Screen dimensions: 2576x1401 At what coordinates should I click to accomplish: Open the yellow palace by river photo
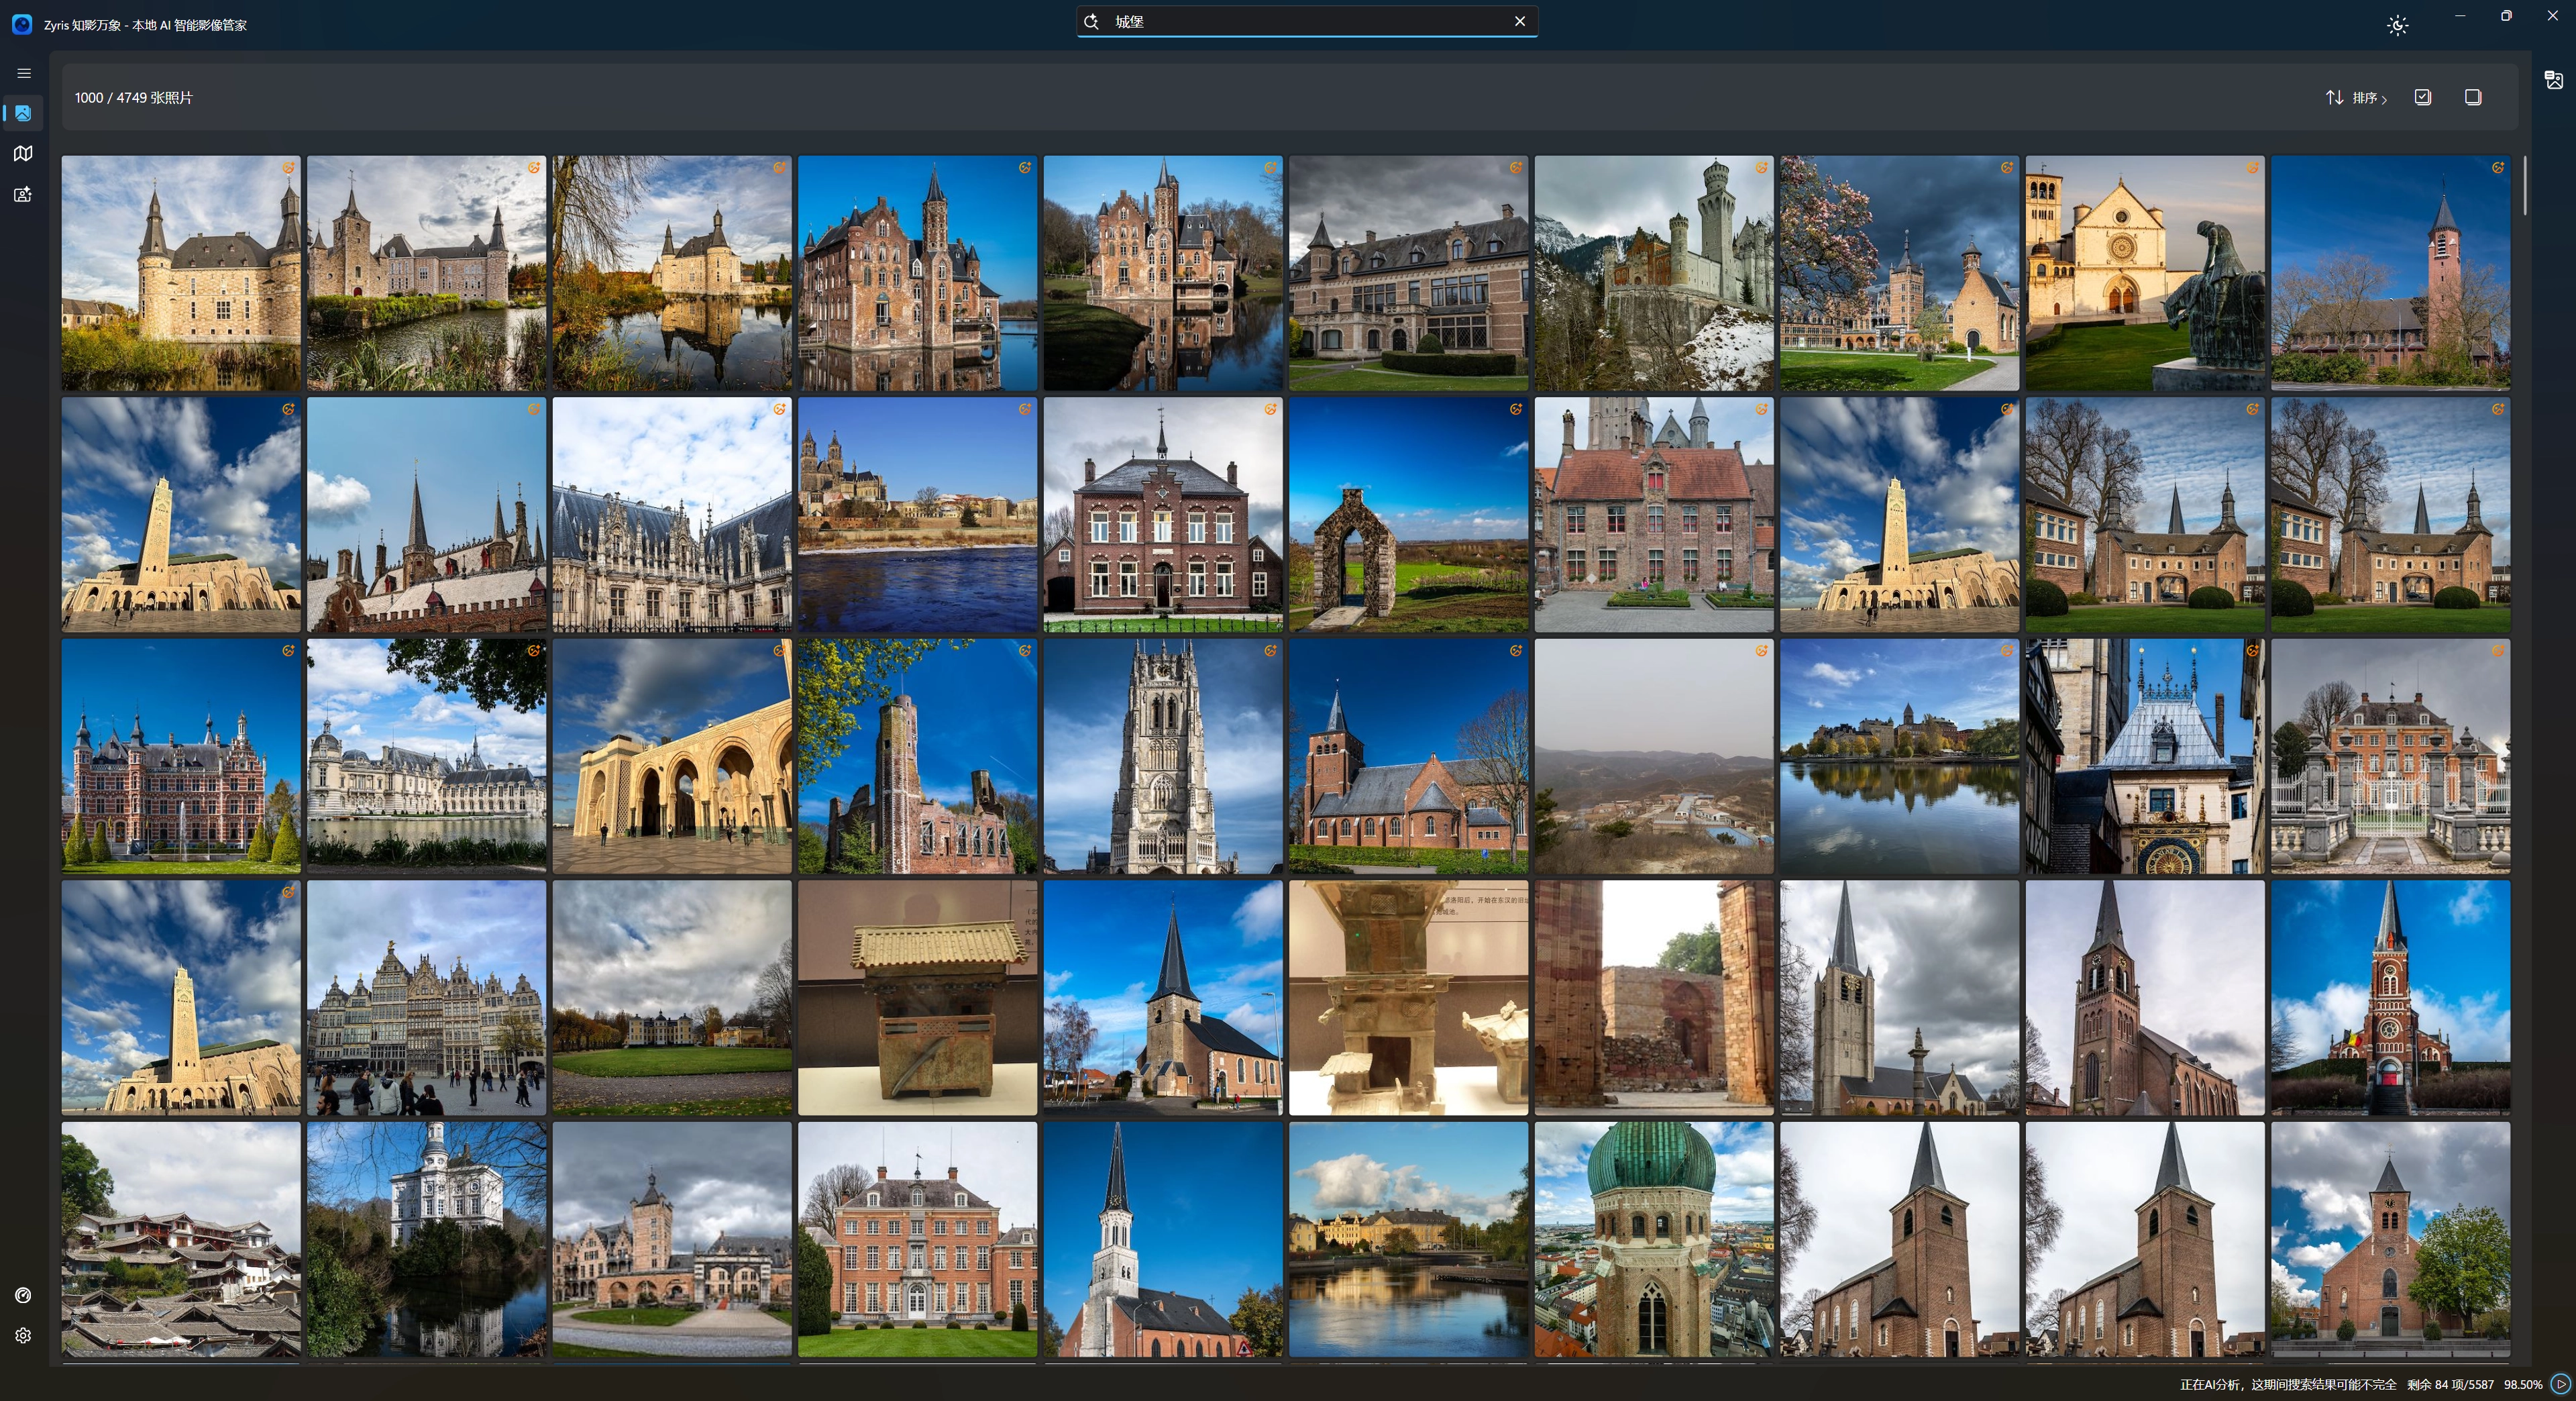[x=1408, y=1239]
